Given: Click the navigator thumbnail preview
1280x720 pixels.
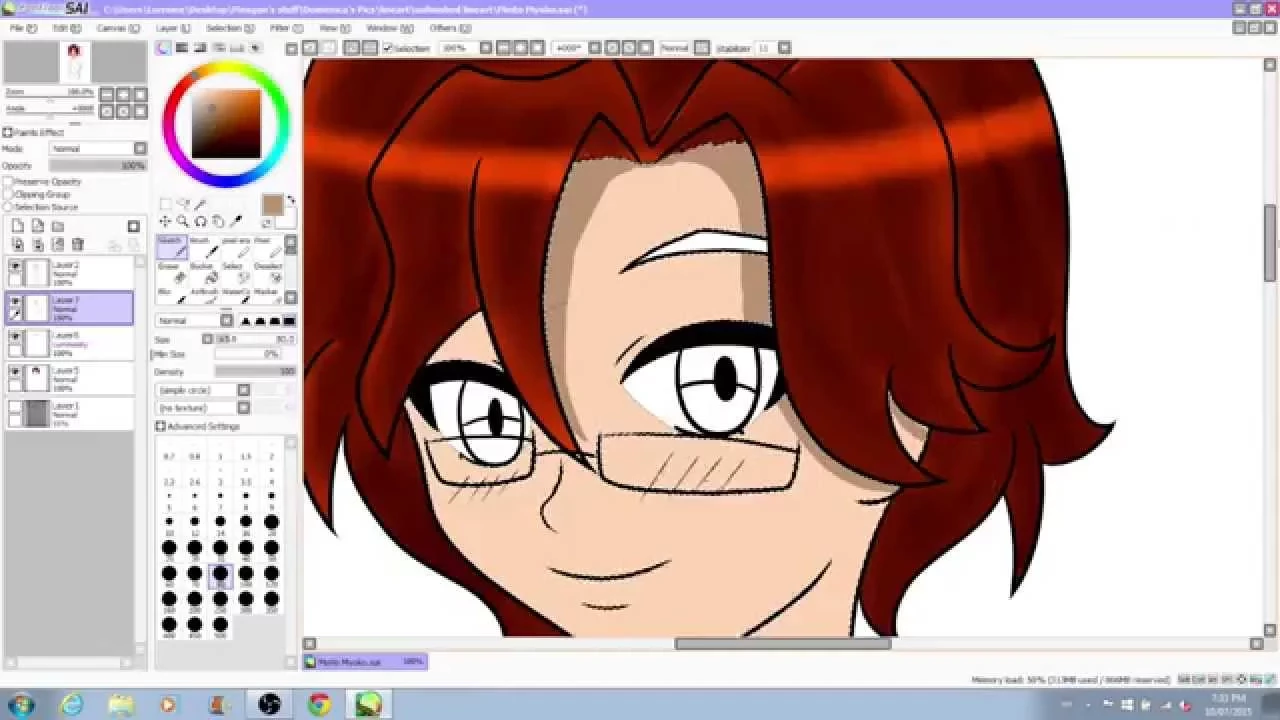Looking at the screenshot, I should 74,62.
